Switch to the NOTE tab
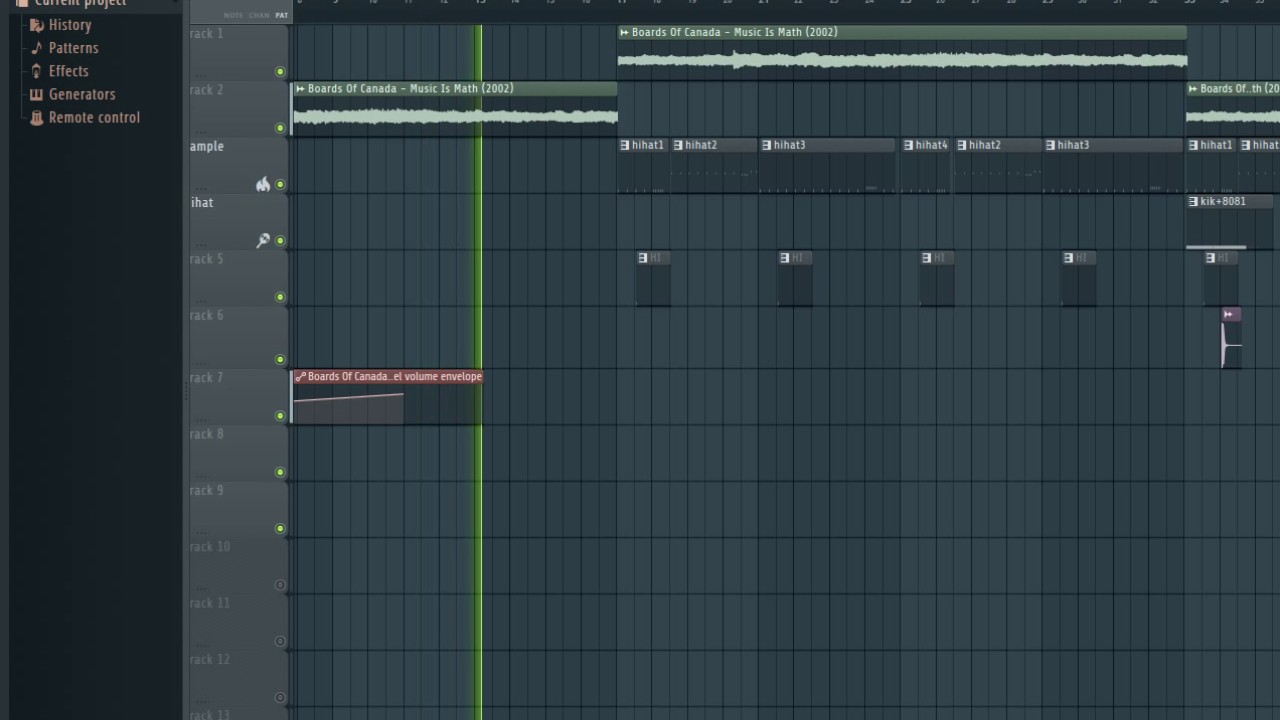The image size is (1280, 720). click(233, 16)
